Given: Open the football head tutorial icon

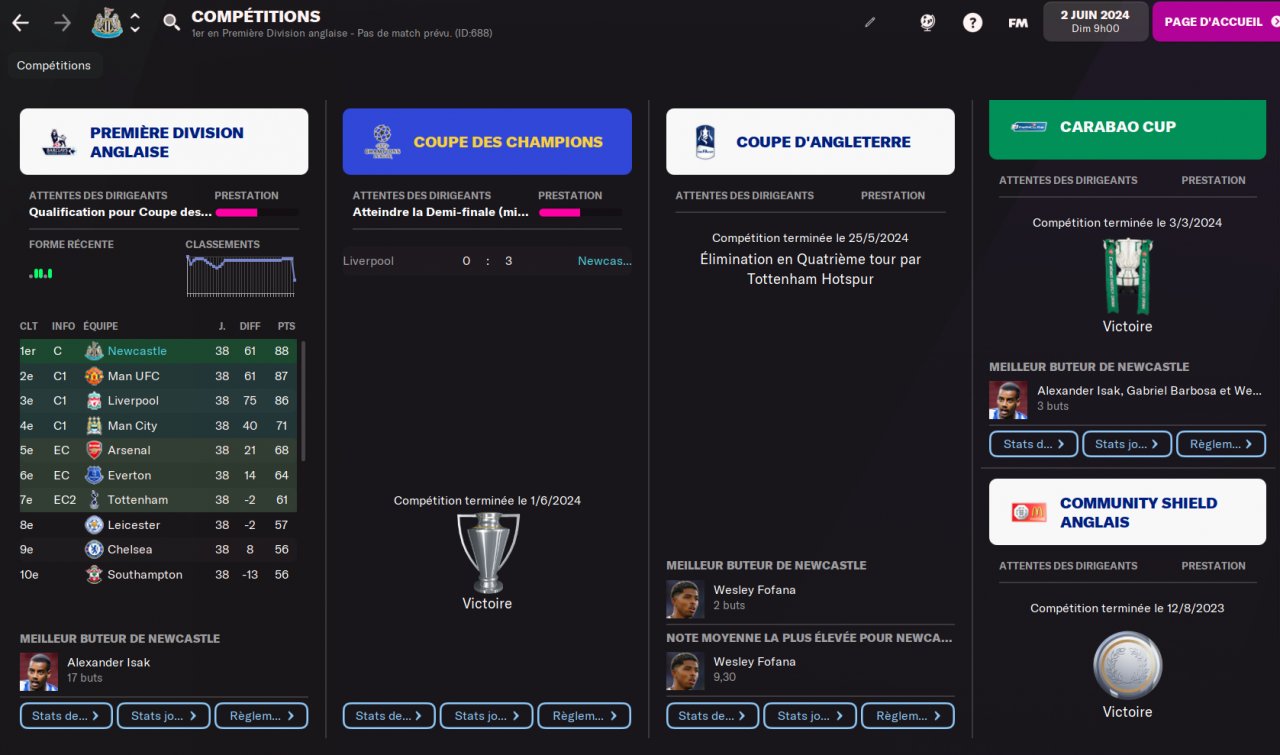Looking at the screenshot, I should pyautogui.click(x=927, y=22).
